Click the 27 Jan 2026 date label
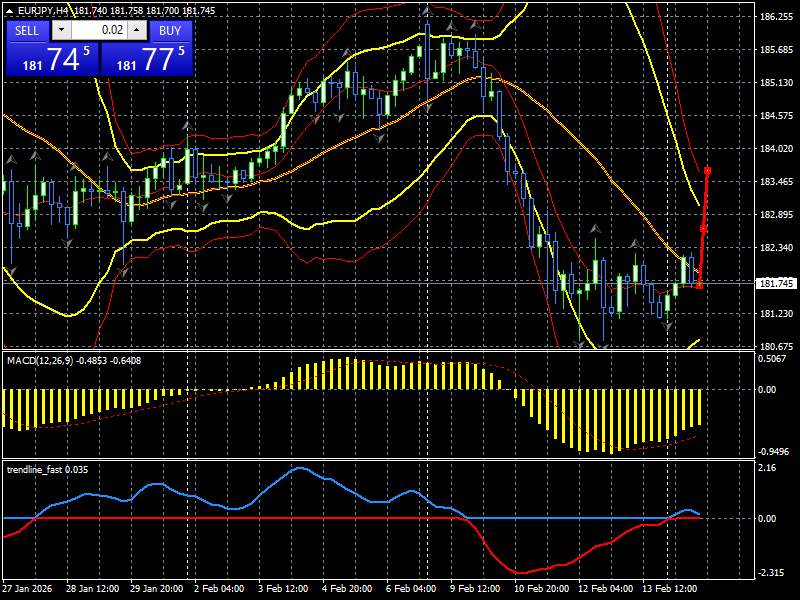This screenshot has height=600, width=800. [27, 588]
